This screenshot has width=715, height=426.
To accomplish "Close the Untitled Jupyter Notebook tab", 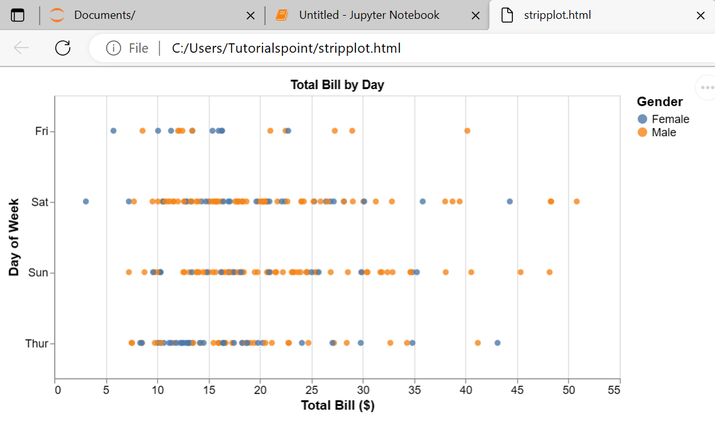I will pos(474,16).
